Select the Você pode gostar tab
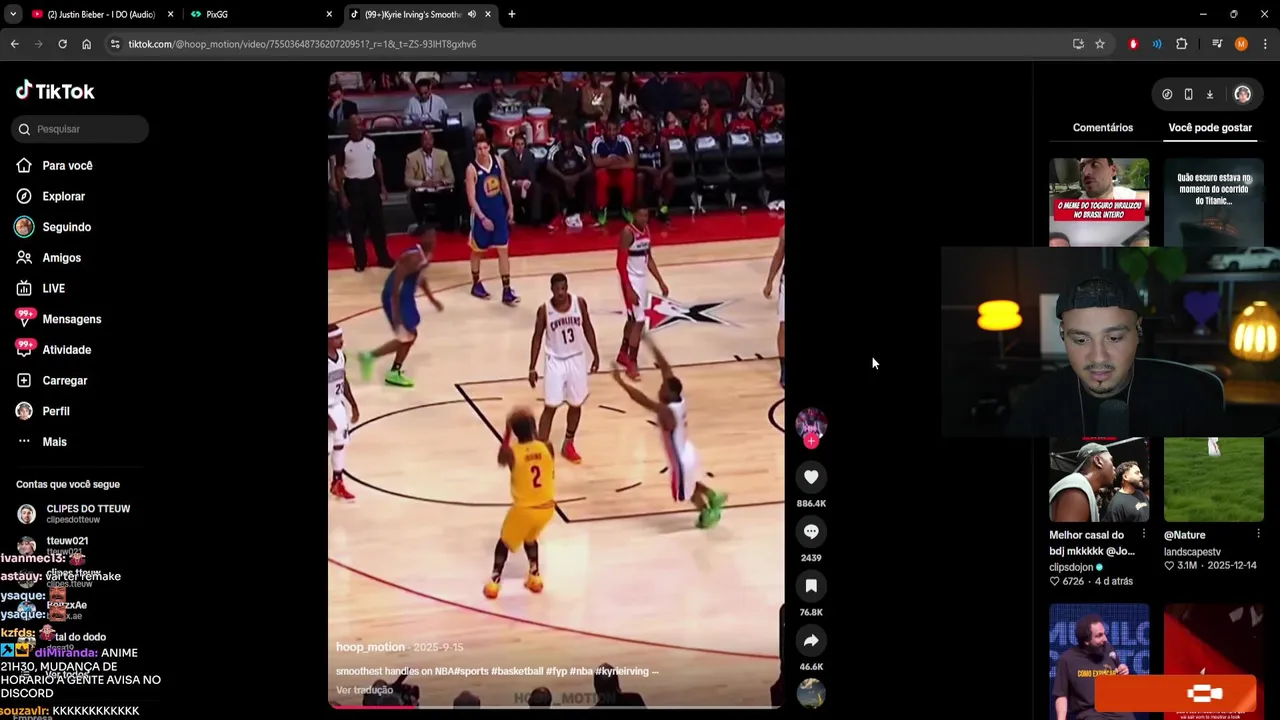 (1210, 128)
